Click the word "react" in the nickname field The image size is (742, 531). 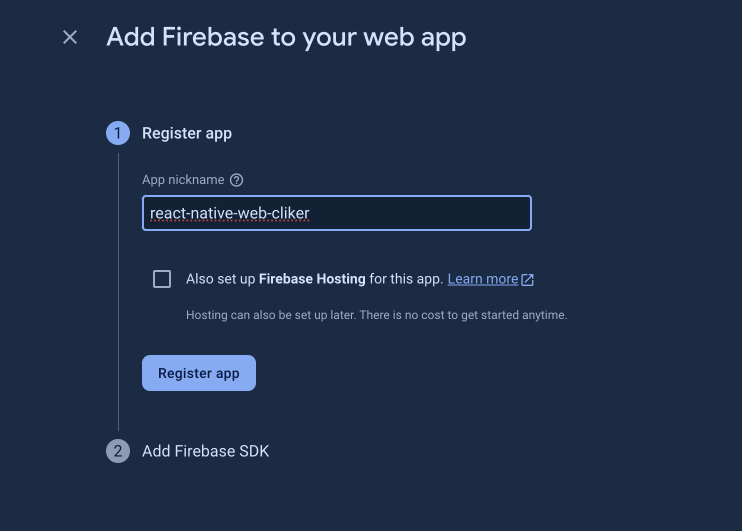(167, 214)
